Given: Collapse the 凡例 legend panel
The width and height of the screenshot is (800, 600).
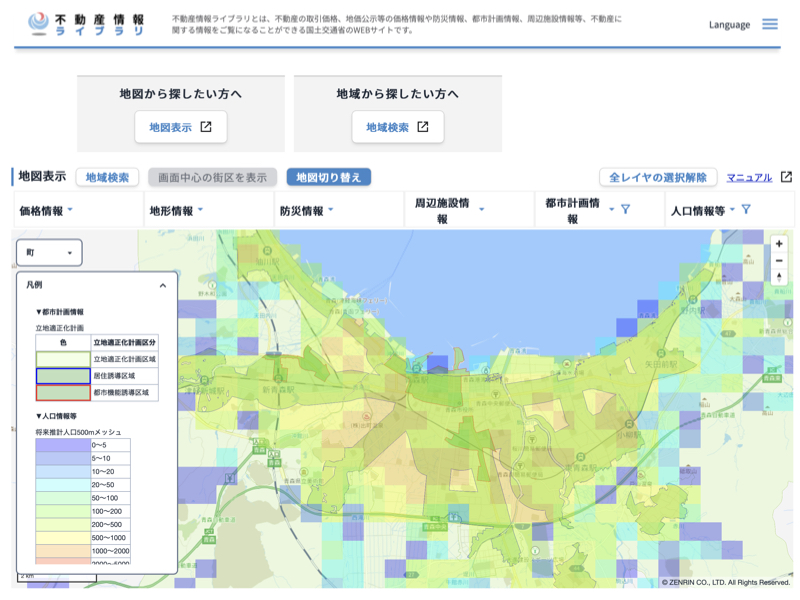Looking at the screenshot, I should 163,285.
